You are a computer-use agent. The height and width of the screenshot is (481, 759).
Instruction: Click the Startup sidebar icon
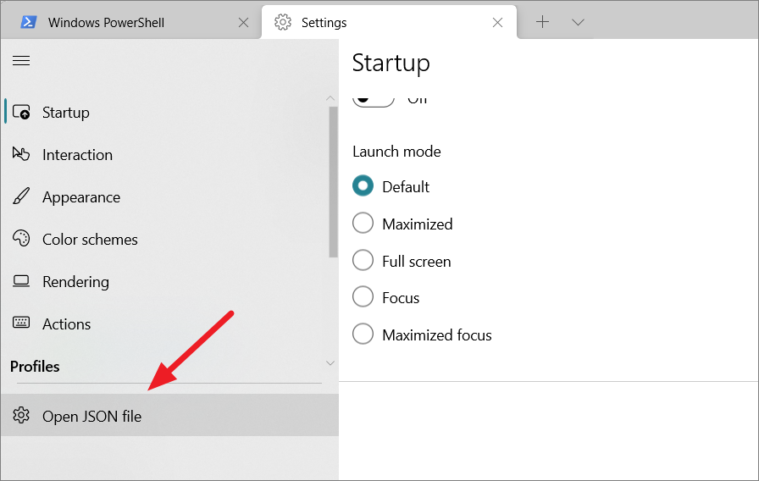(21, 112)
